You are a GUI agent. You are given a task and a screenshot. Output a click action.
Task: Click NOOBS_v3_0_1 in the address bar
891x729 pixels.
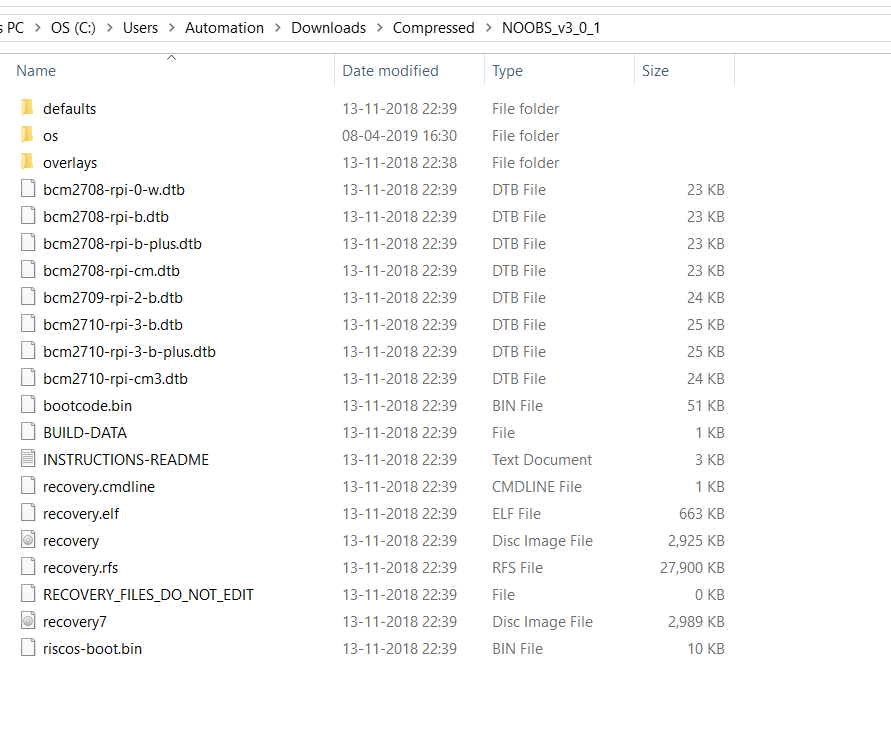pyautogui.click(x=551, y=28)
